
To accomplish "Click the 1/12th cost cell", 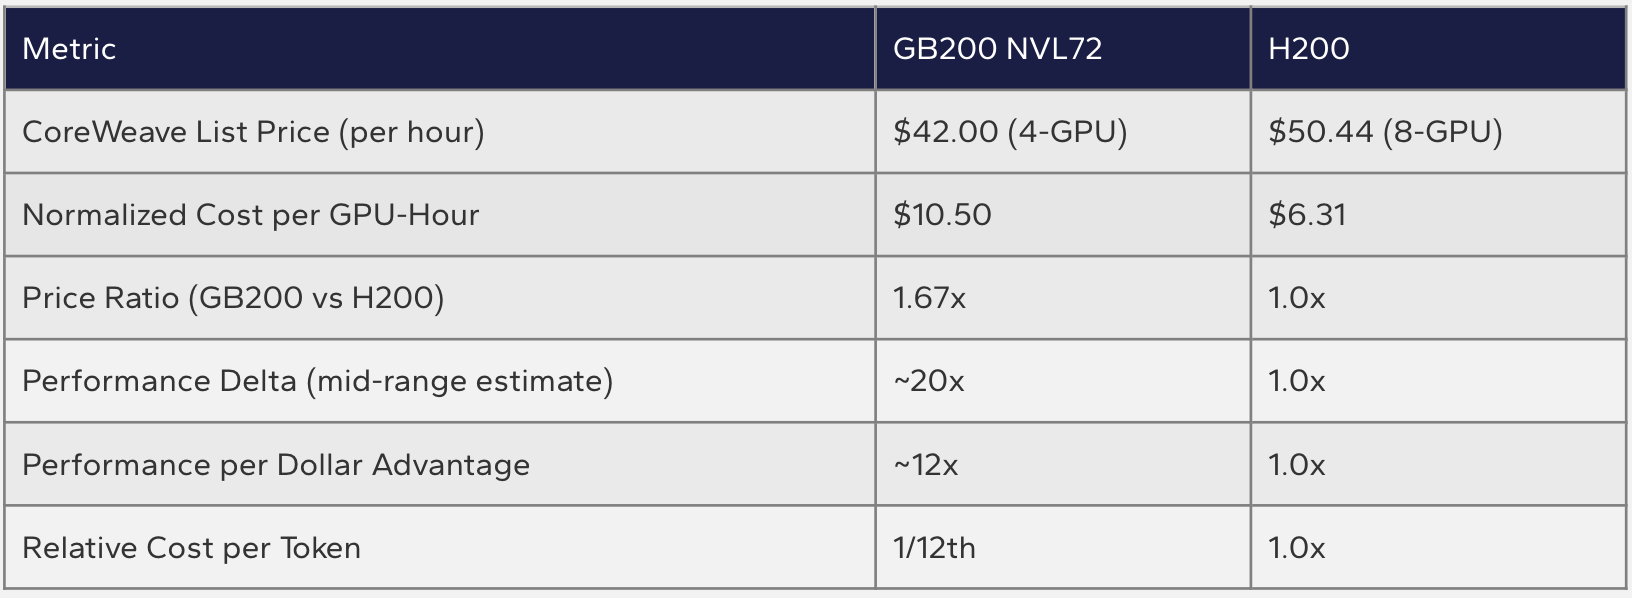I will click(934, 548).
